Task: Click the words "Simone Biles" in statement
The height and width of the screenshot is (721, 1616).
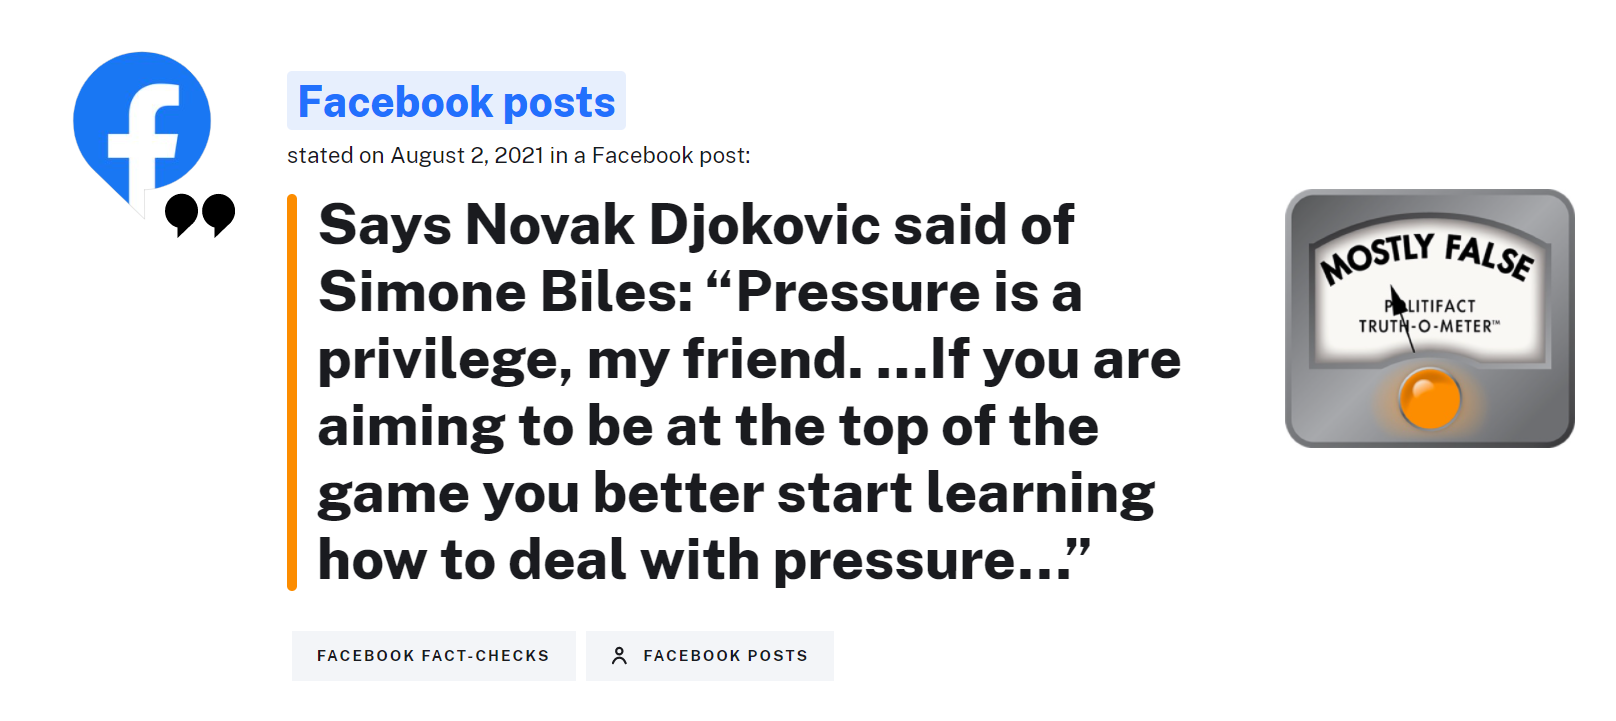Action: tap(506, 292)
